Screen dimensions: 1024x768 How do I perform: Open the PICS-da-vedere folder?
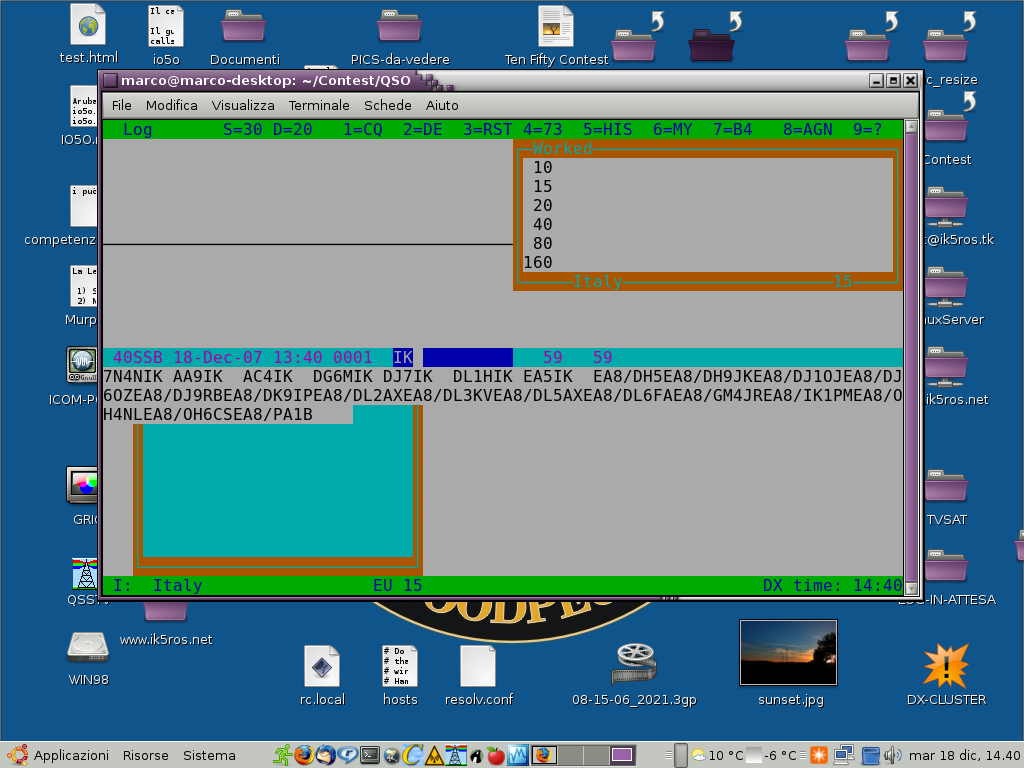coord(399,26)
